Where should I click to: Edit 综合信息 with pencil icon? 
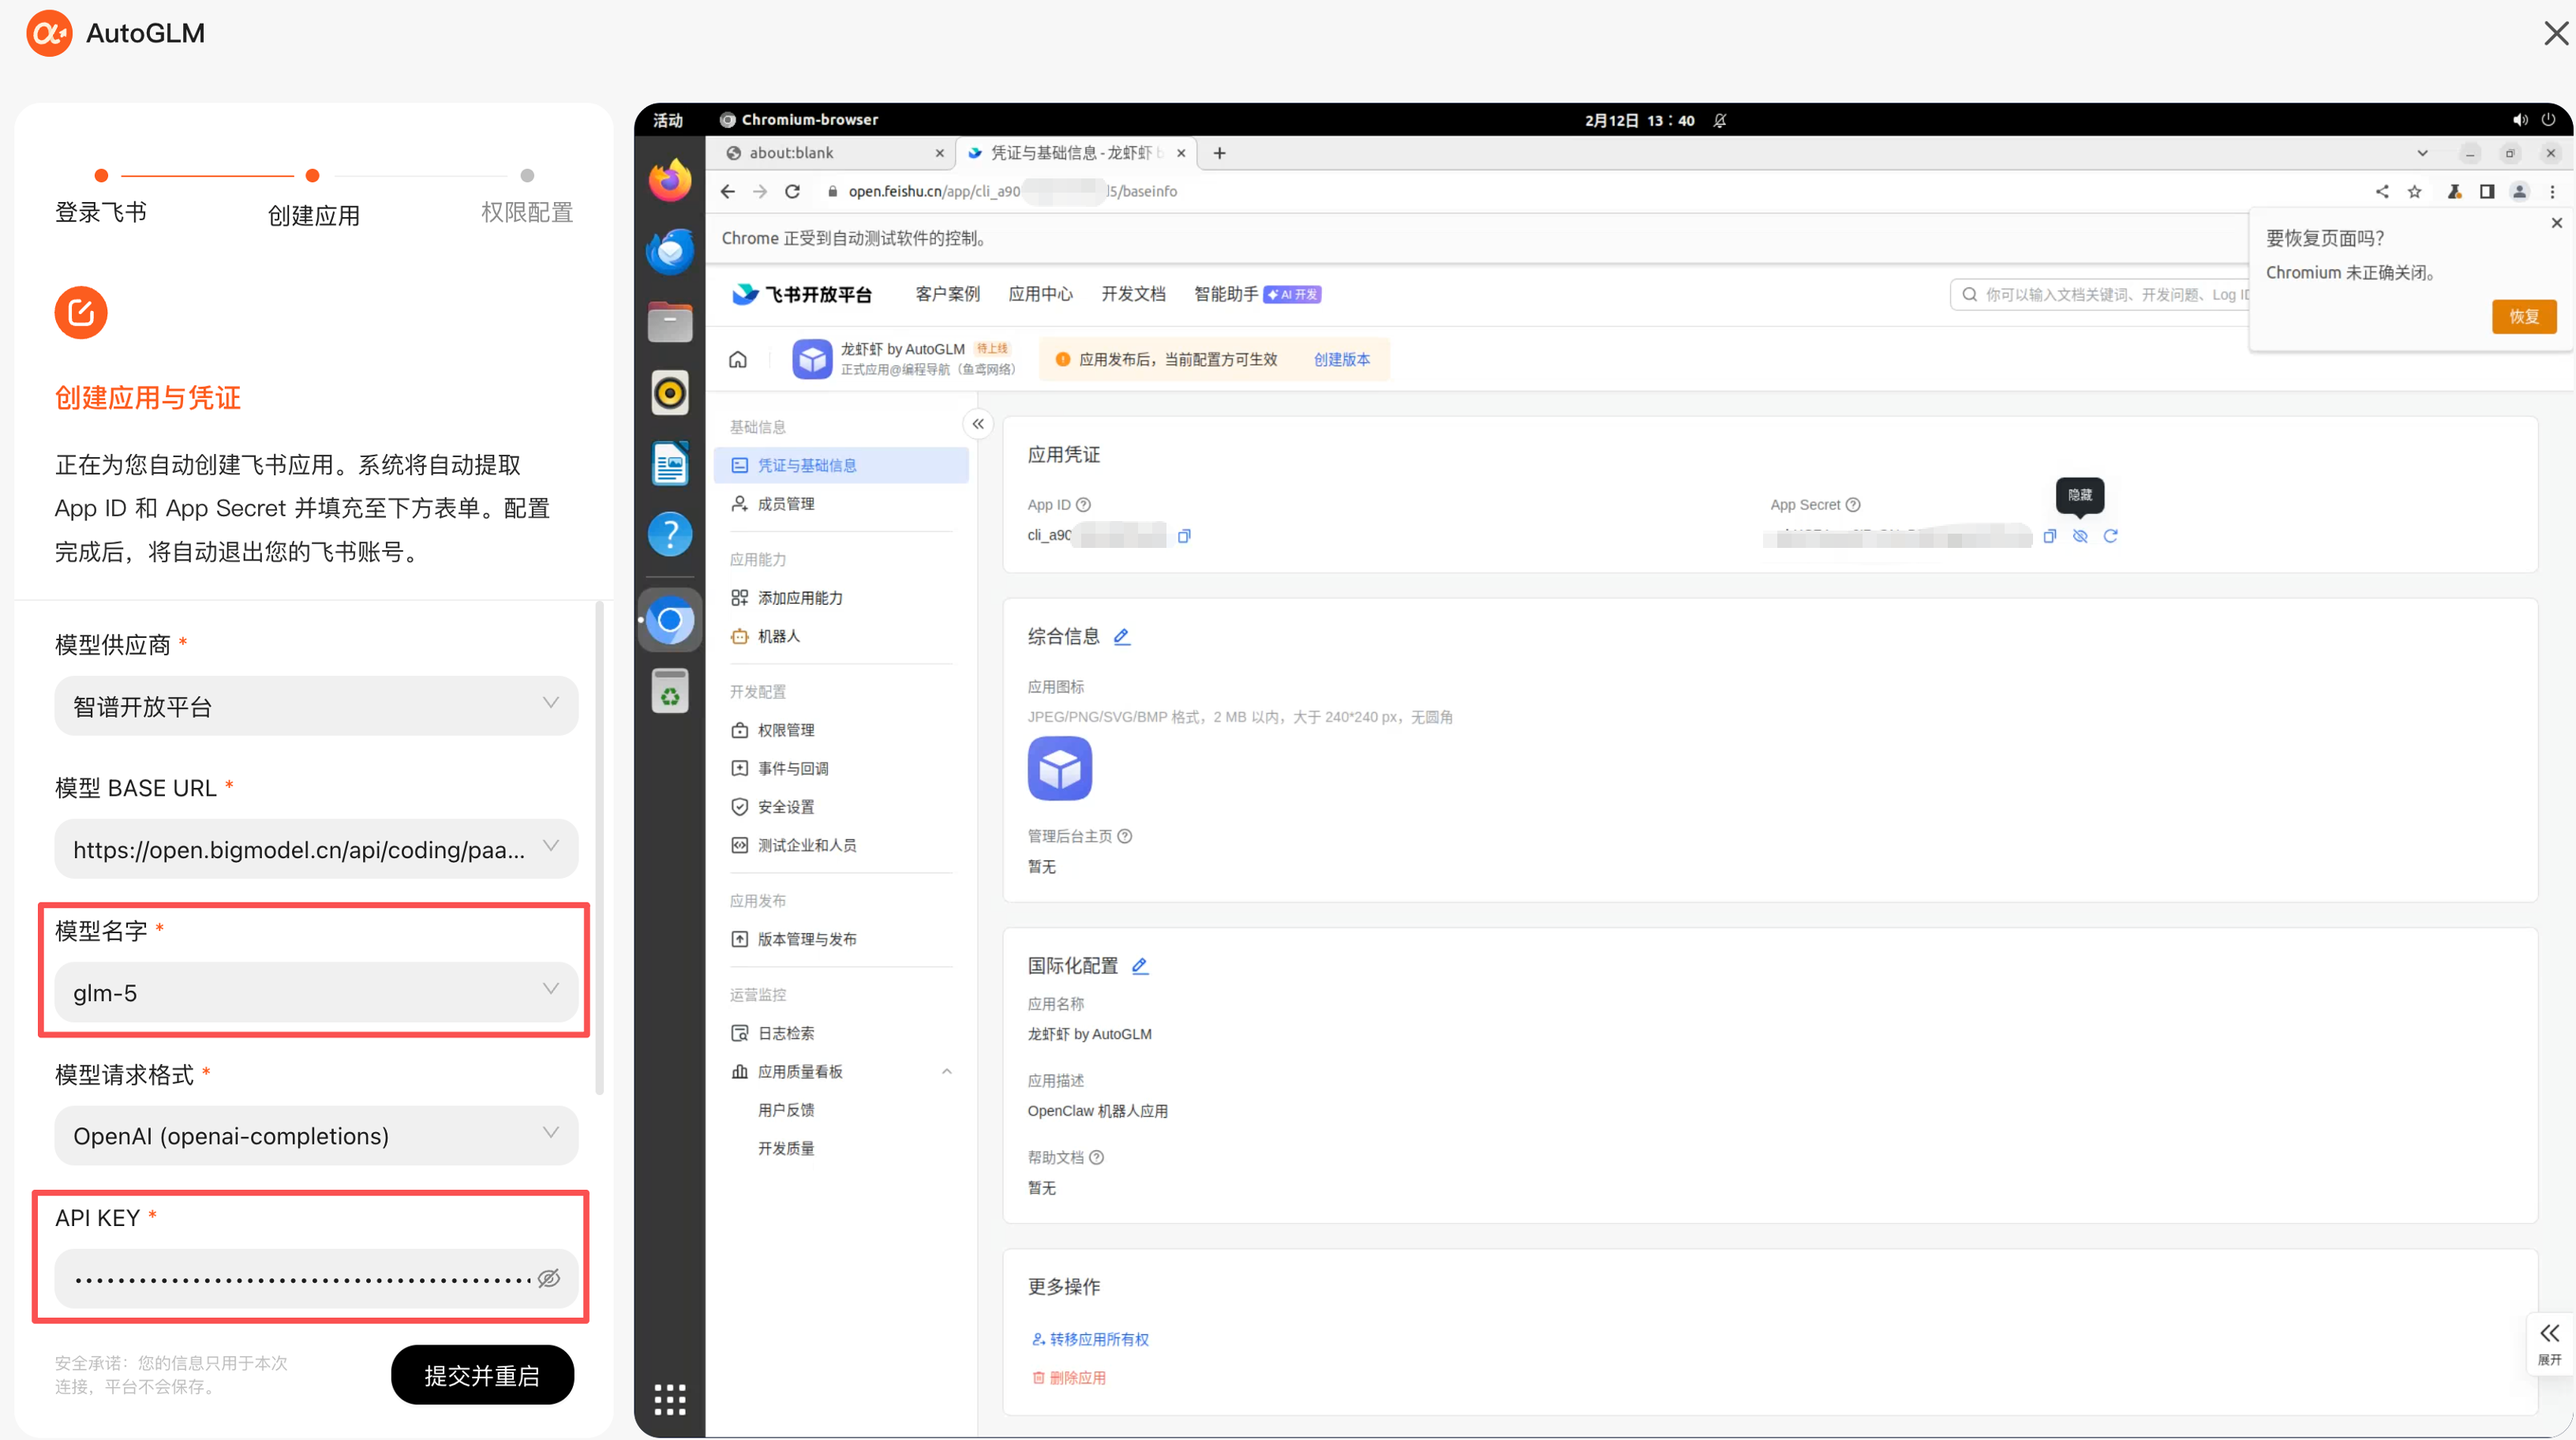1122,636
